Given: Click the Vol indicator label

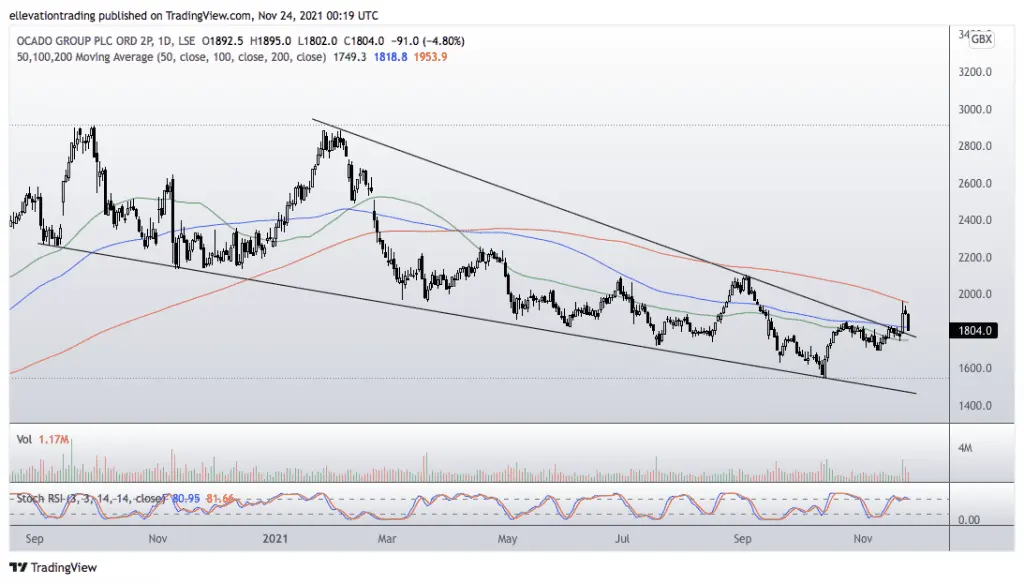Looking at the screenshot, I should [24, 440].
